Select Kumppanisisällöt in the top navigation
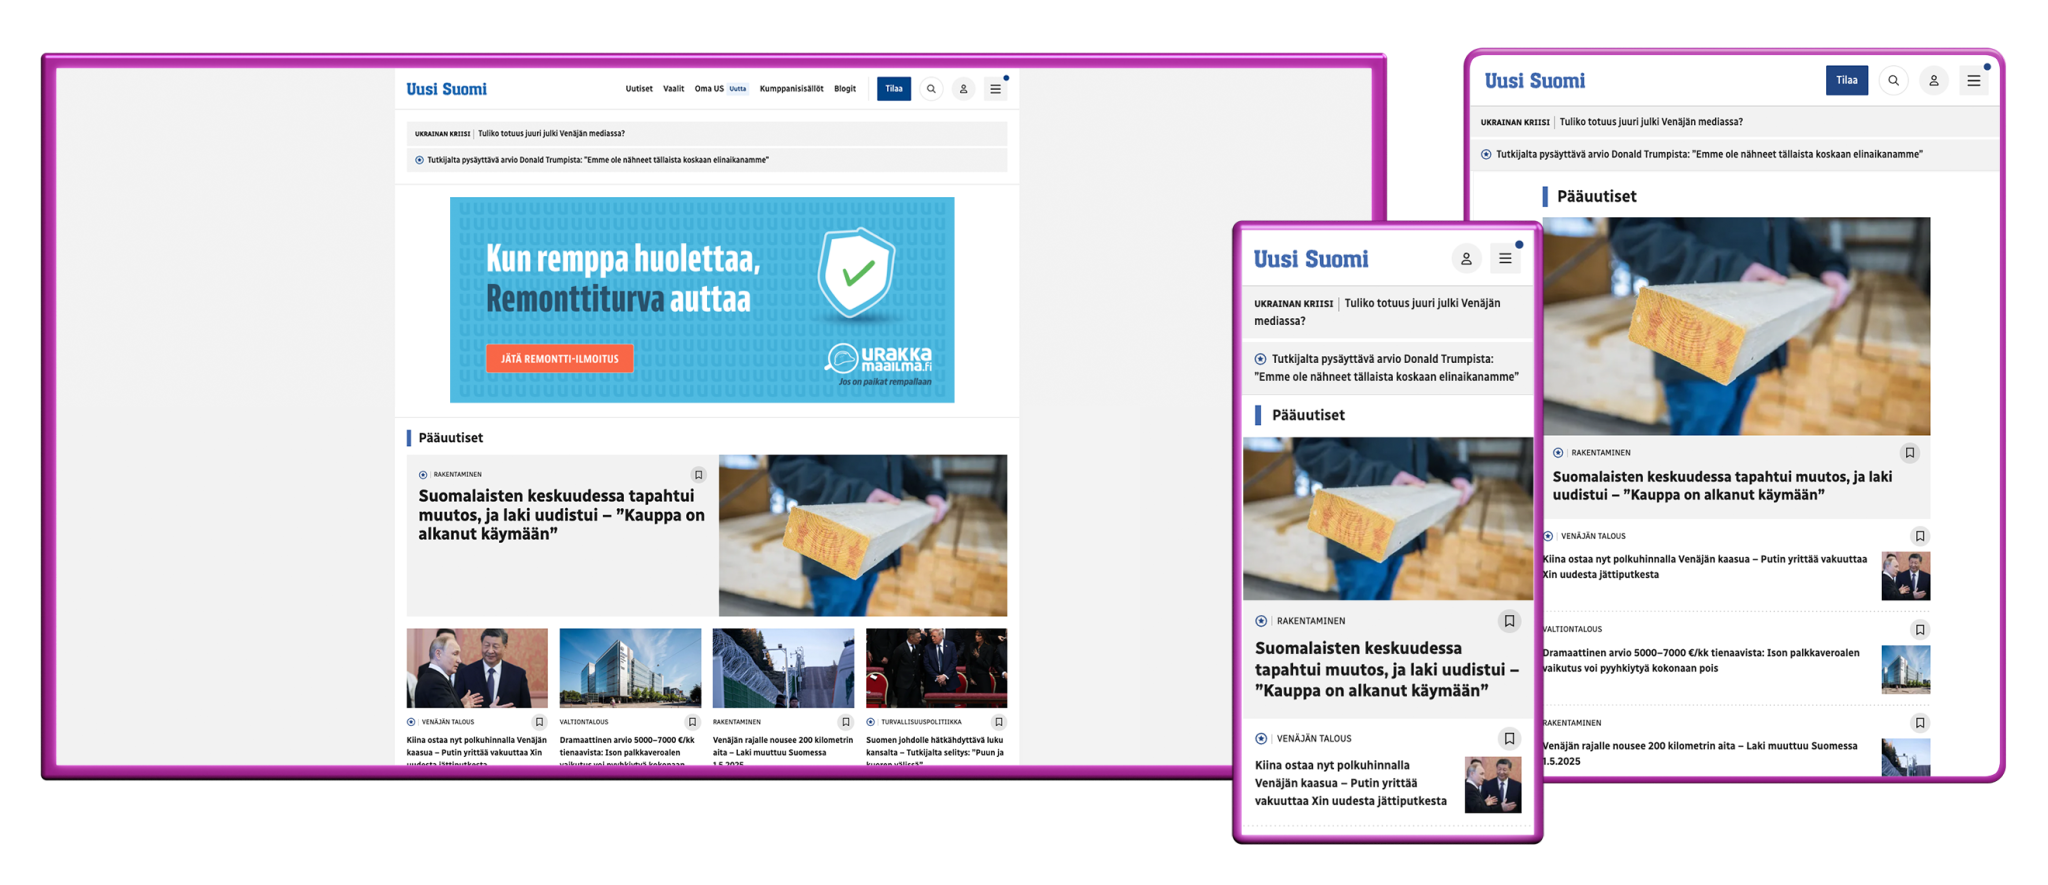 pos(791,89)
